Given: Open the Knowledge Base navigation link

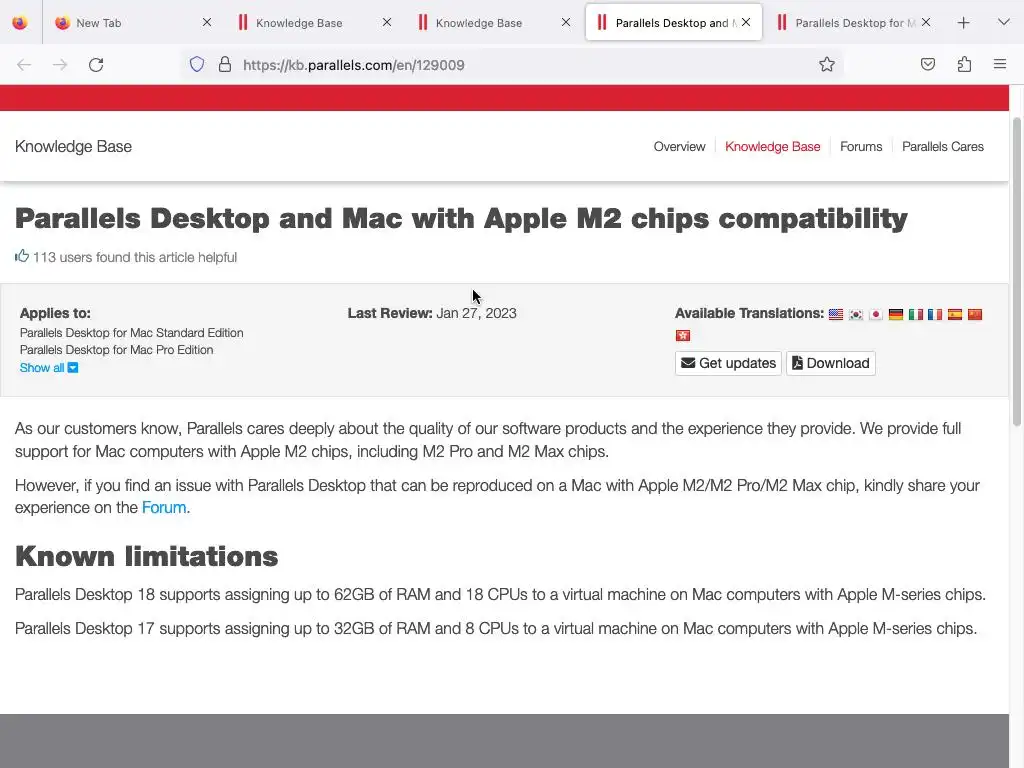Looking at the screenshot, I should coord(773,146).
